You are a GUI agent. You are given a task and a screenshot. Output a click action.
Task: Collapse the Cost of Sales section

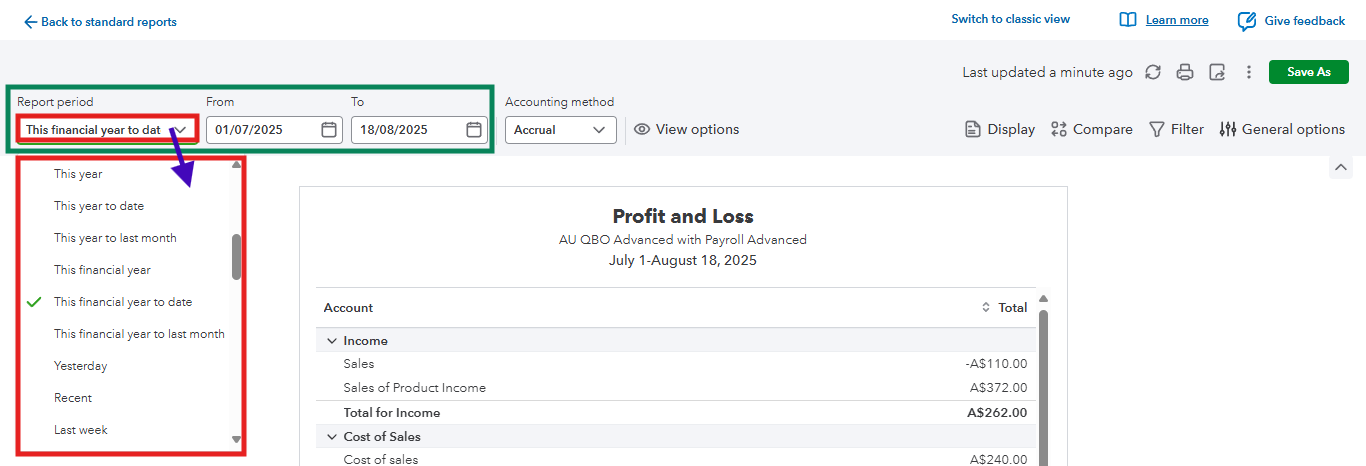332,437
